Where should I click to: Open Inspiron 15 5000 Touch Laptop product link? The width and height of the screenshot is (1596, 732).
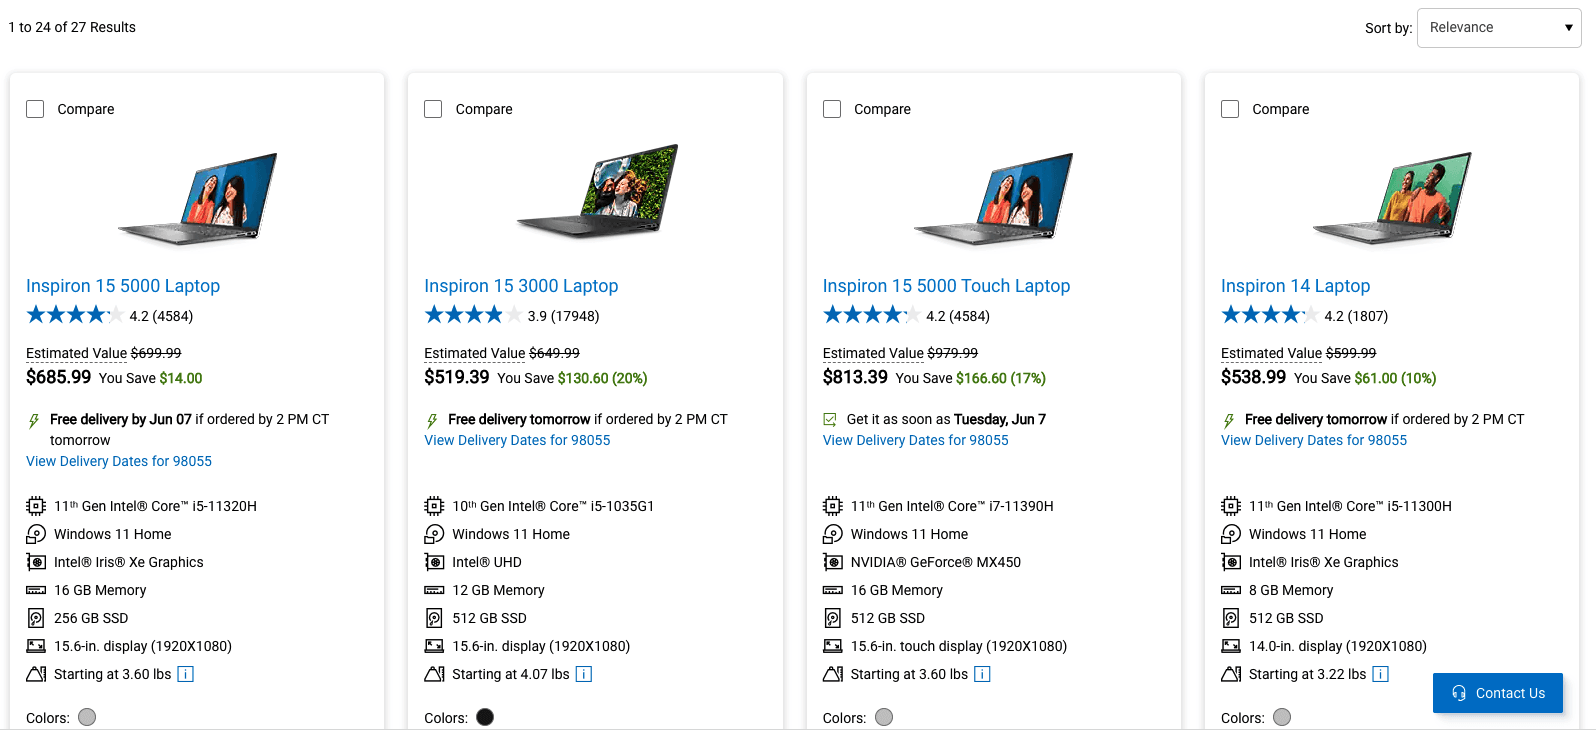(946, 286)
